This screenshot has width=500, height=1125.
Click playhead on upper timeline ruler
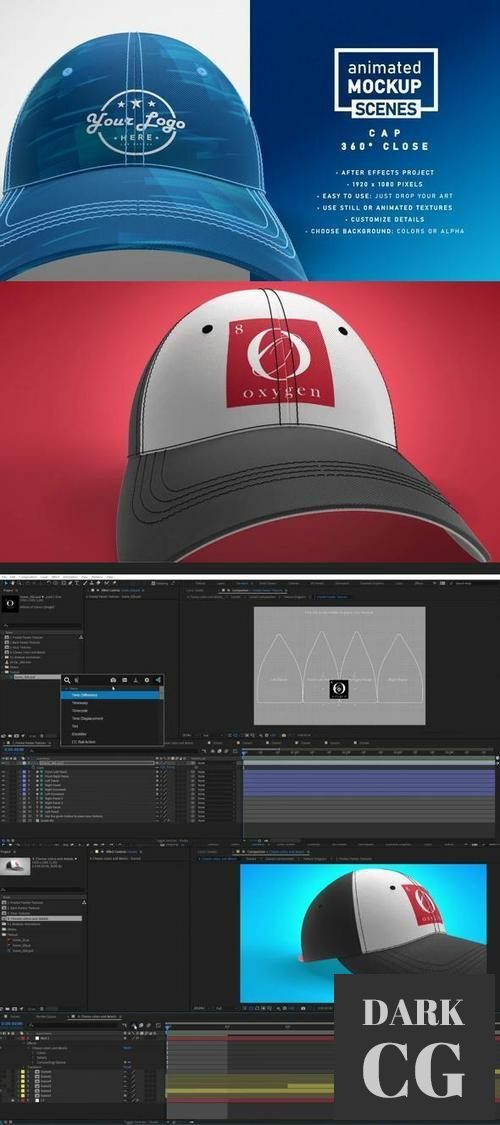pyautogui.click(x=242, y=753)
